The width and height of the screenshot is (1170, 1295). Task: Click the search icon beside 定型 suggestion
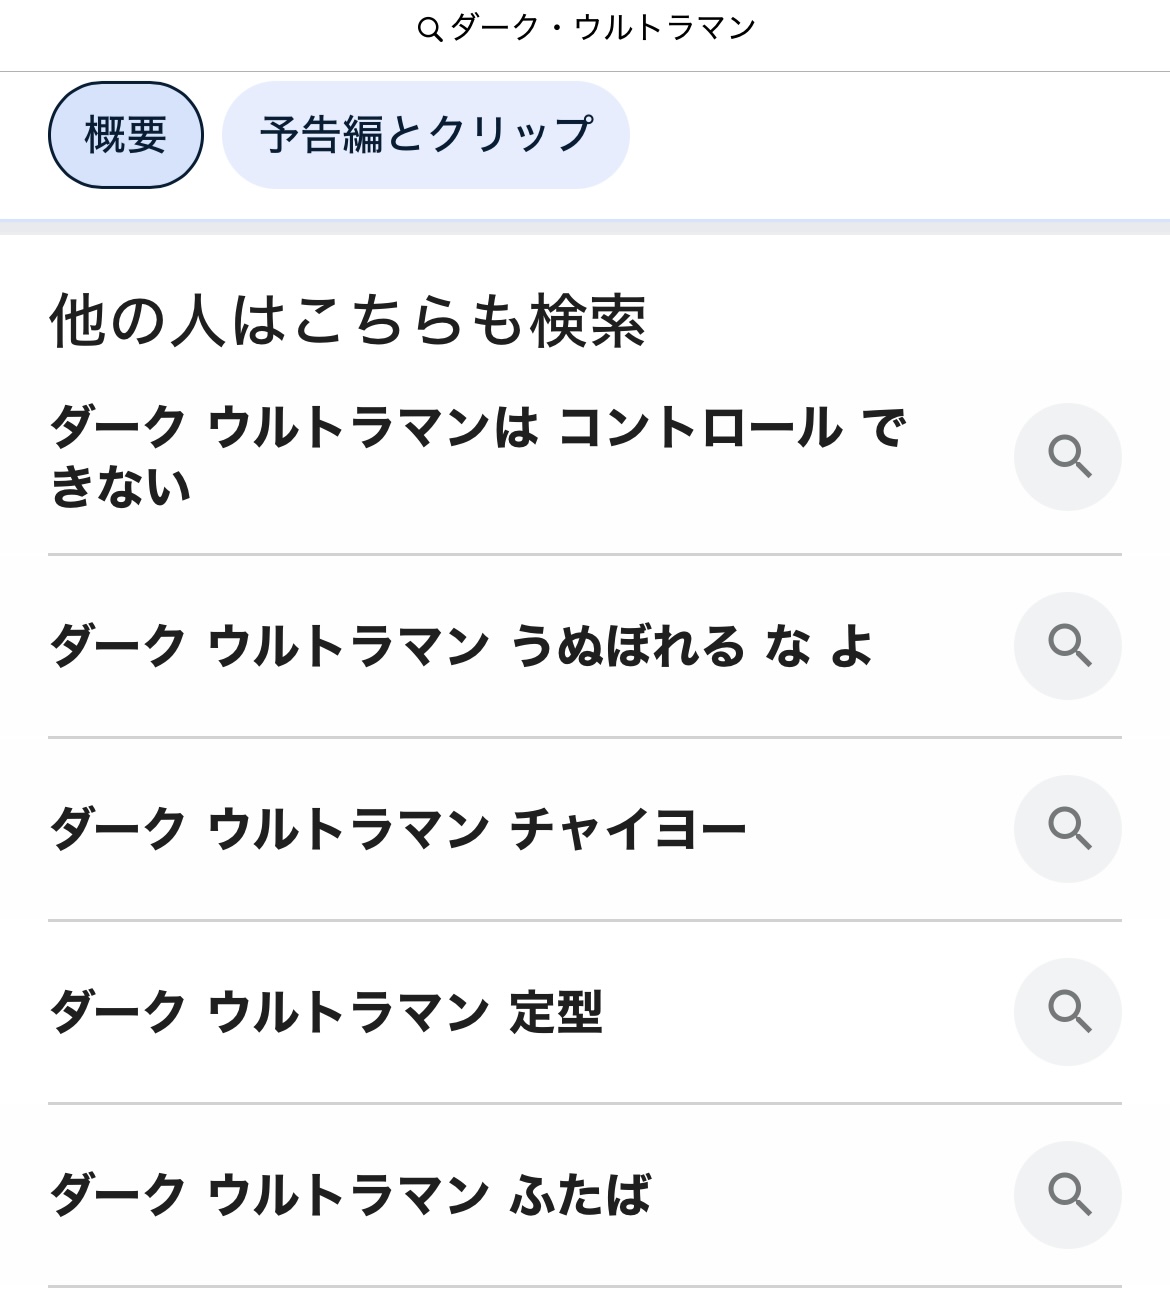coord(1068,1012)
